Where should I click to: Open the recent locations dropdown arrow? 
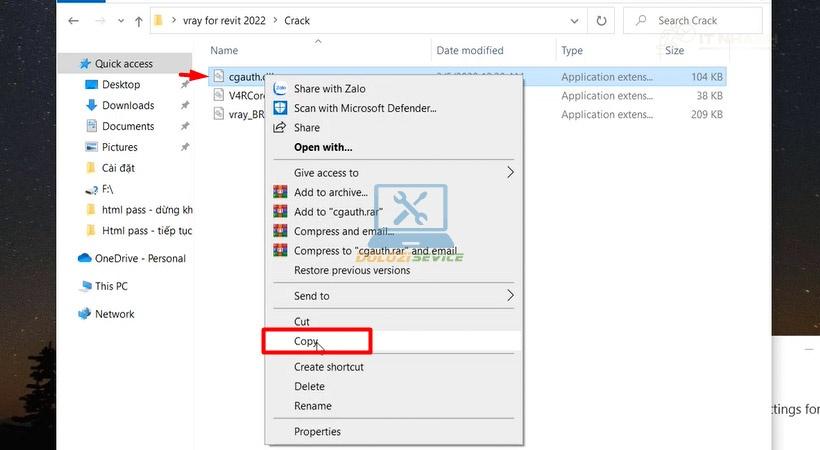coord(121,21)
